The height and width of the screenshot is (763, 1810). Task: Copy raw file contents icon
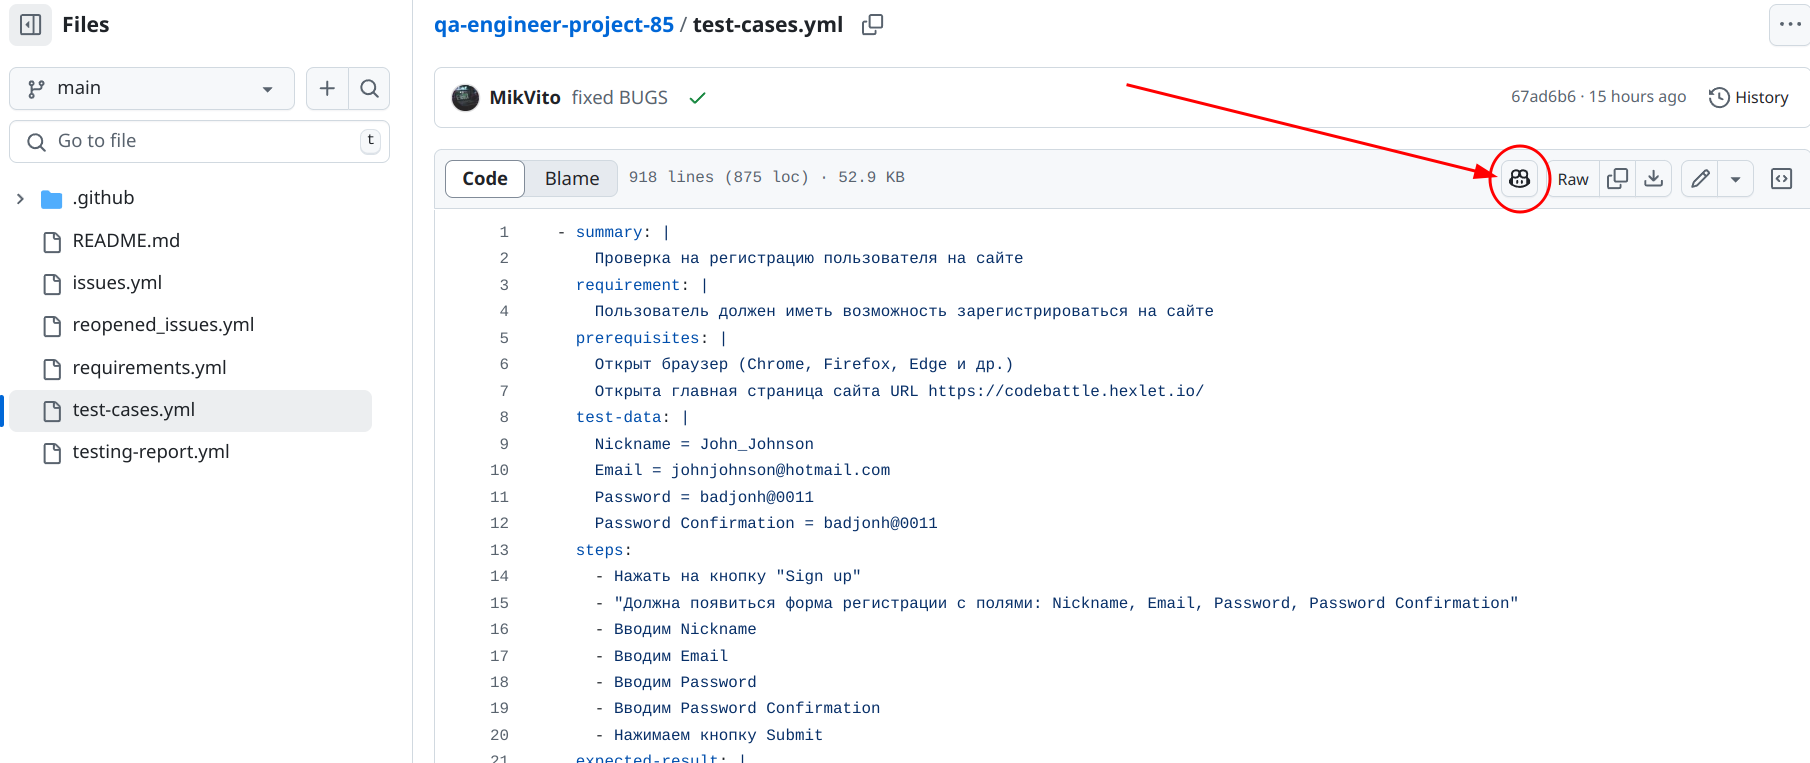click(x=1617, y=179)
